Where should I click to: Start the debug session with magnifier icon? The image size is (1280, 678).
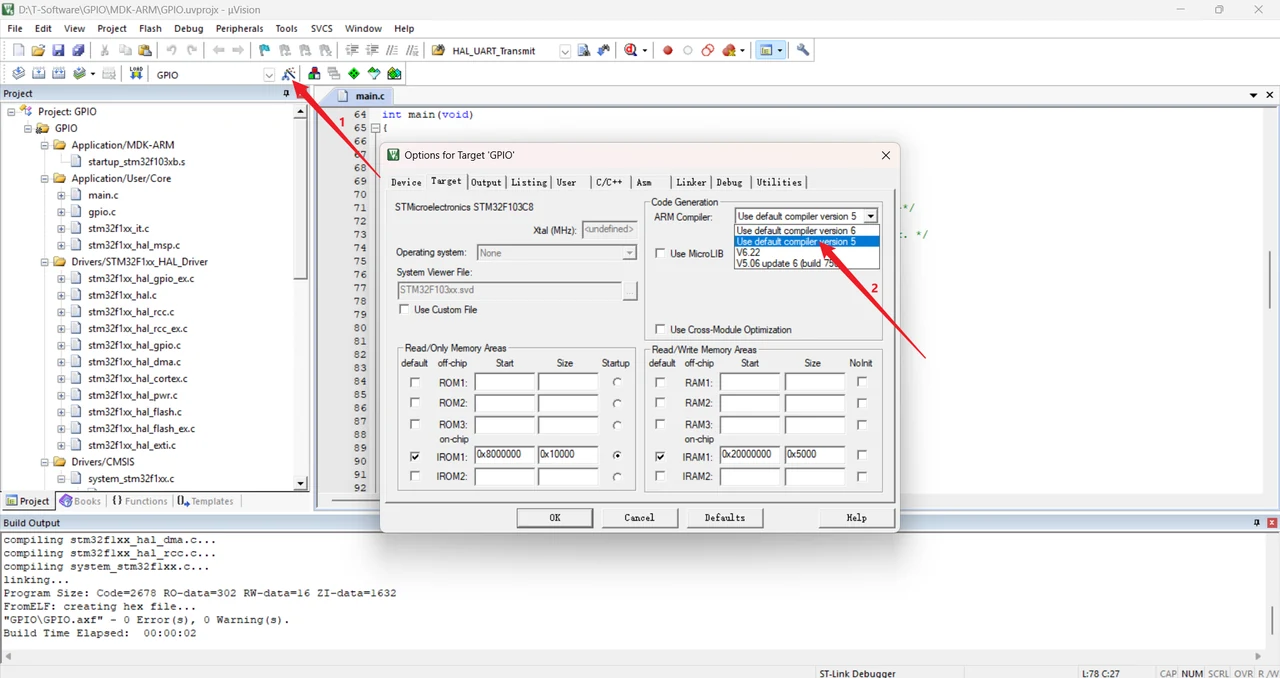coord(632,50)
